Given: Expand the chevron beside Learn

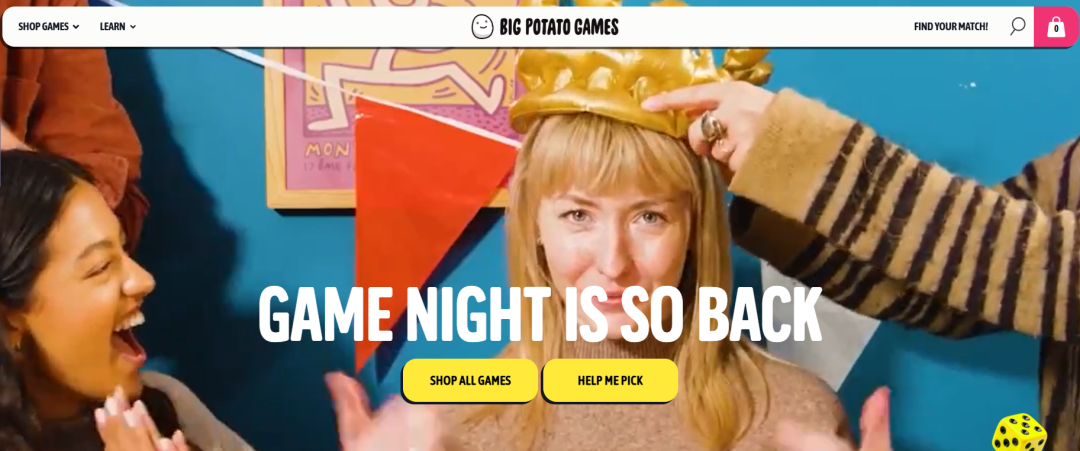Looking at the screenshot, I should tap(133, 27).
